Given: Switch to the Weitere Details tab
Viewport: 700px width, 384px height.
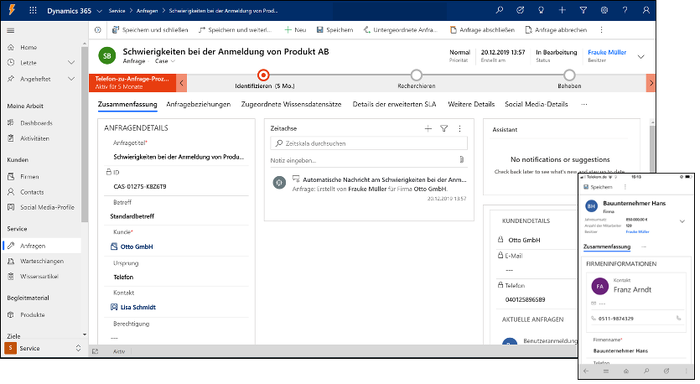Looking at the screenshot, I should (x=471, y=104).
